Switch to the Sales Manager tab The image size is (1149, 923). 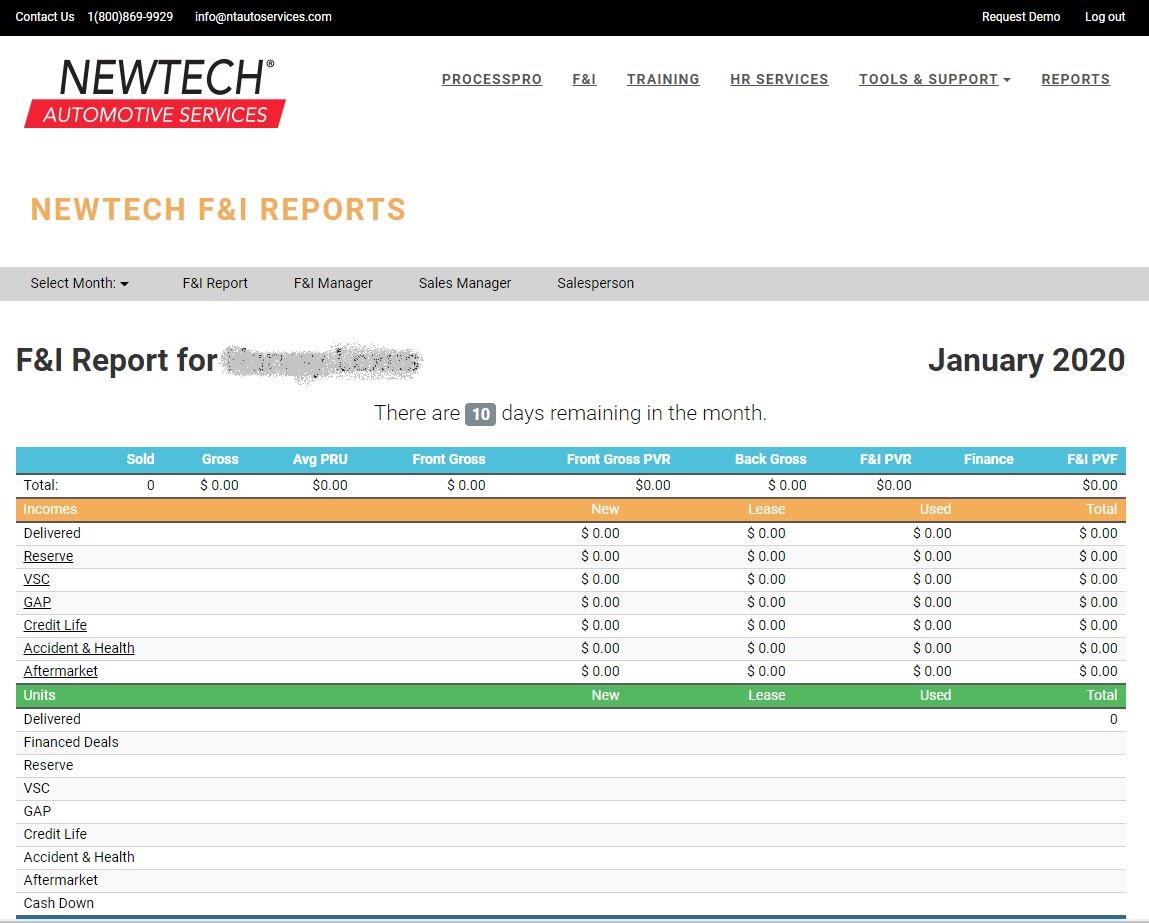(x=465, y=283)
